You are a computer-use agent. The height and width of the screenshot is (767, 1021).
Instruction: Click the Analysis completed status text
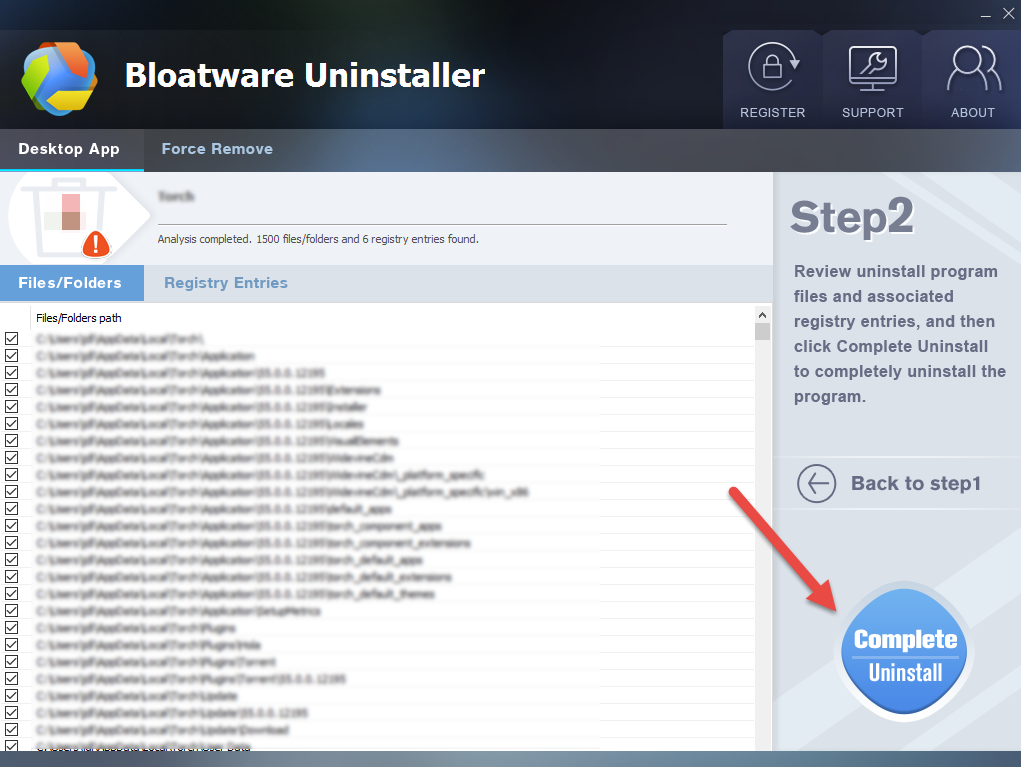[318, 239]
